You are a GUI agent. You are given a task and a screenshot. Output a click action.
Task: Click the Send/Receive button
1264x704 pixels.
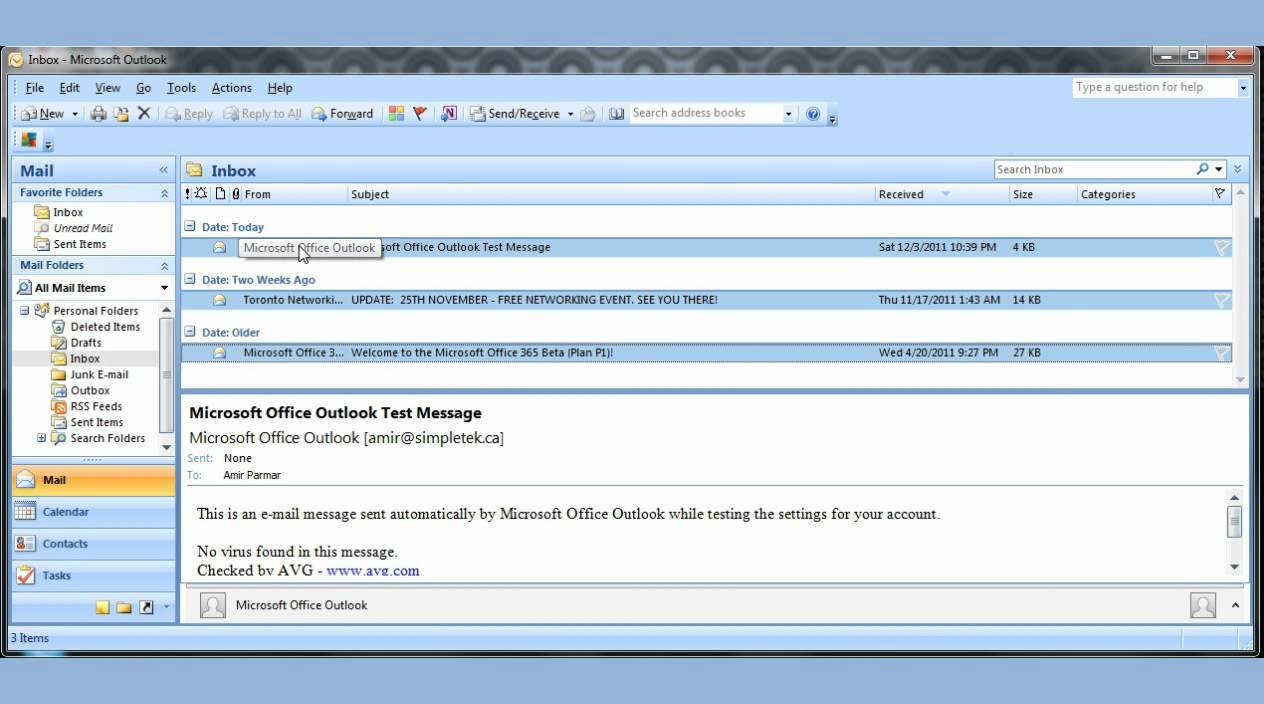point(515,114)
